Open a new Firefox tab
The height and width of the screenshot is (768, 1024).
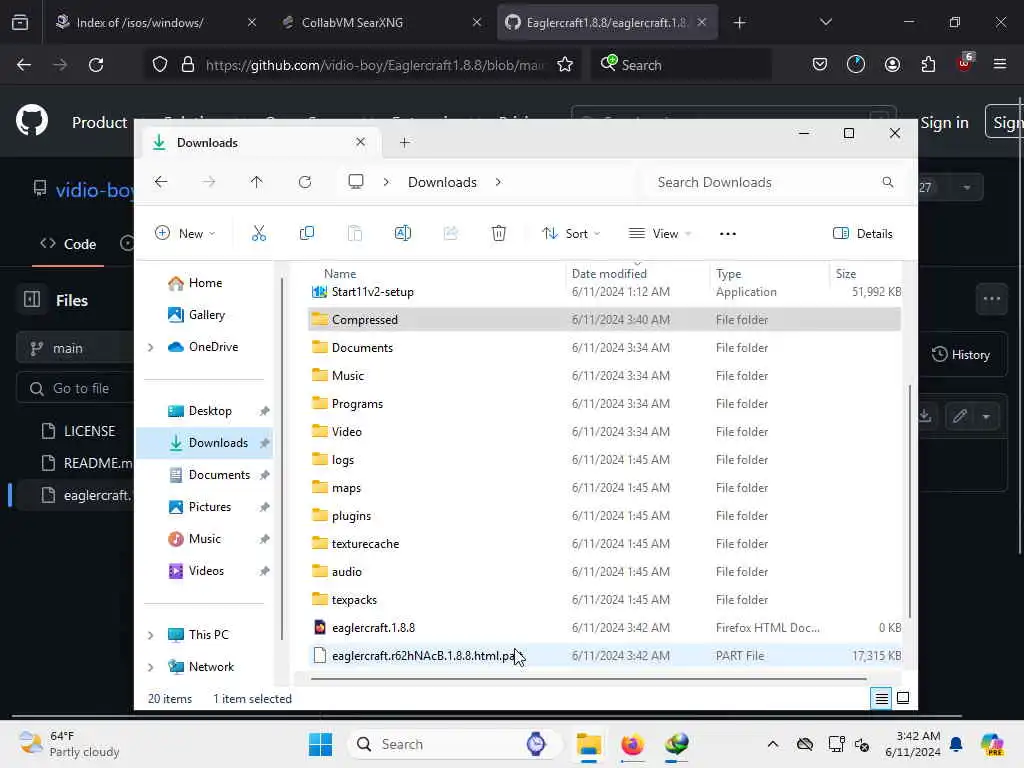pos(739,23)
